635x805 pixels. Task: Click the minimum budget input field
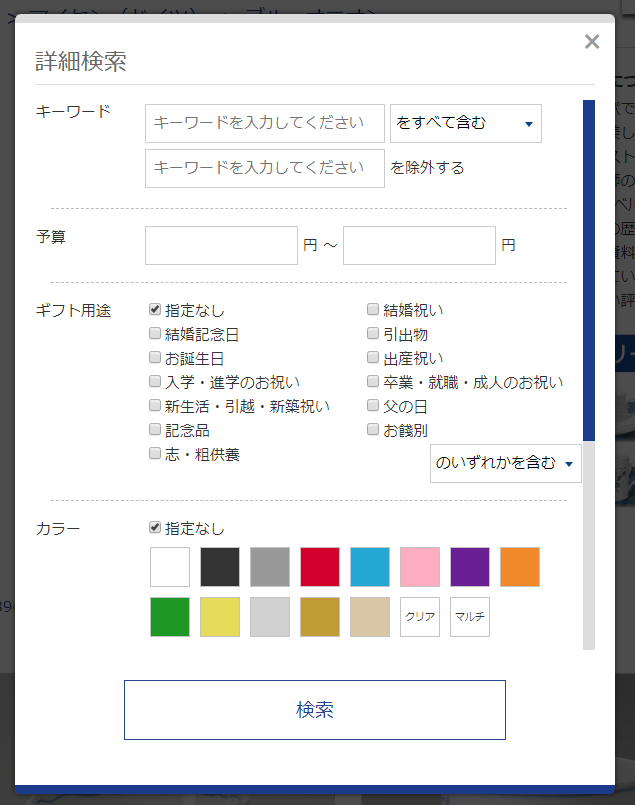pos(221,245)
